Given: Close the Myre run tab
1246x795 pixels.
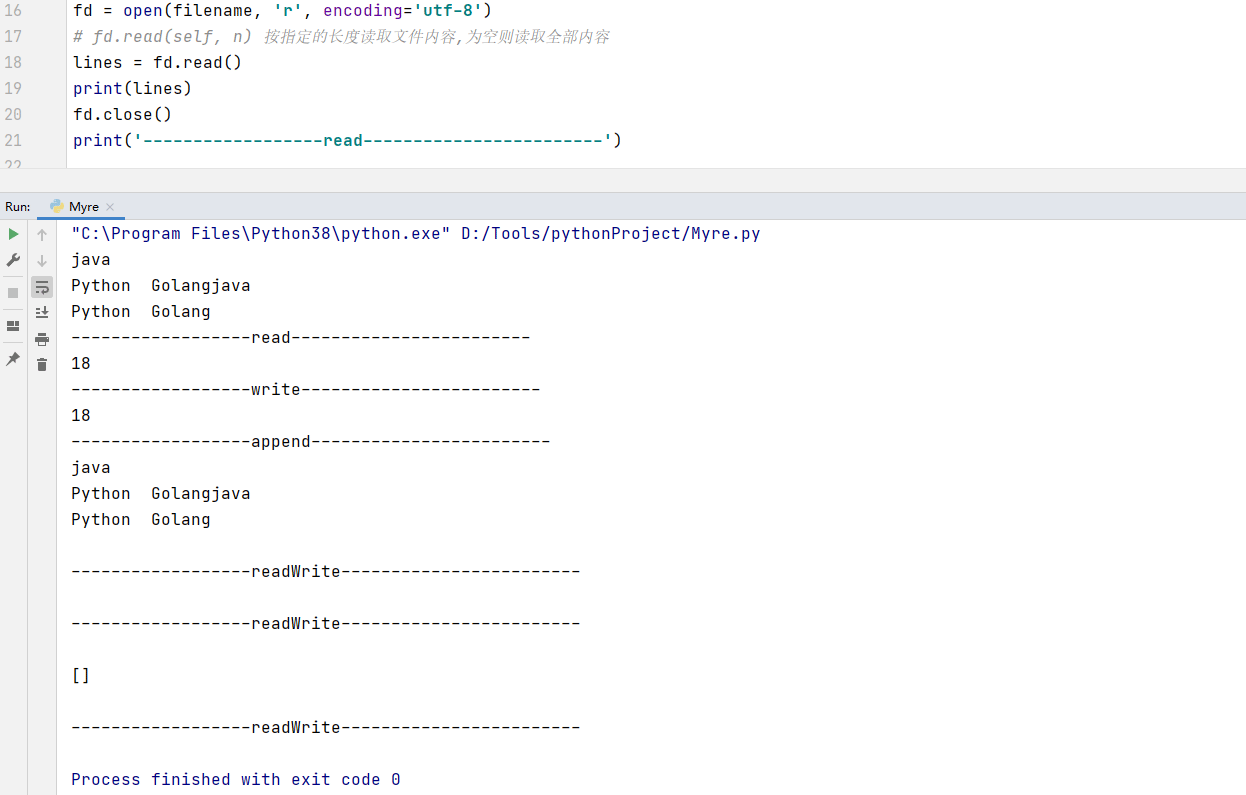Looking at the screenshot, I should [x=110, y=207].
